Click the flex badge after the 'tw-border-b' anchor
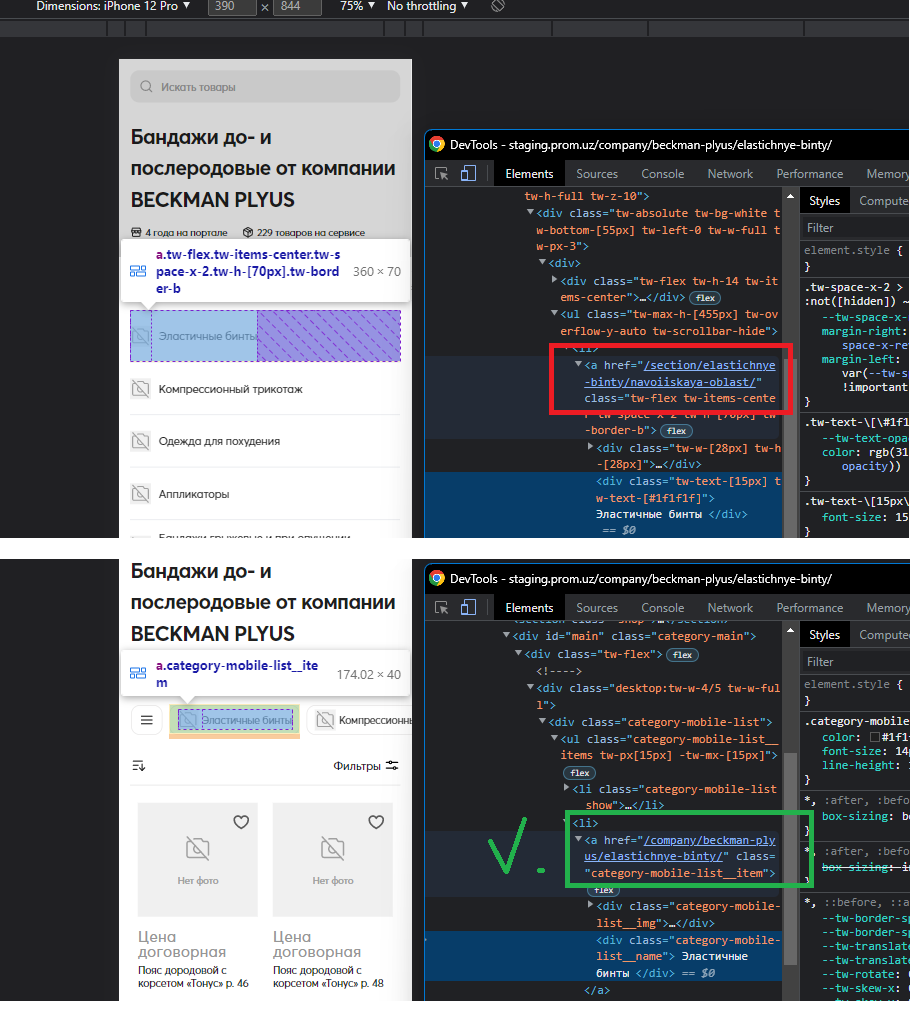Image resolution: width=920 pixels, height=1028 pixels. pyautogui.click(x=676, y=431)
